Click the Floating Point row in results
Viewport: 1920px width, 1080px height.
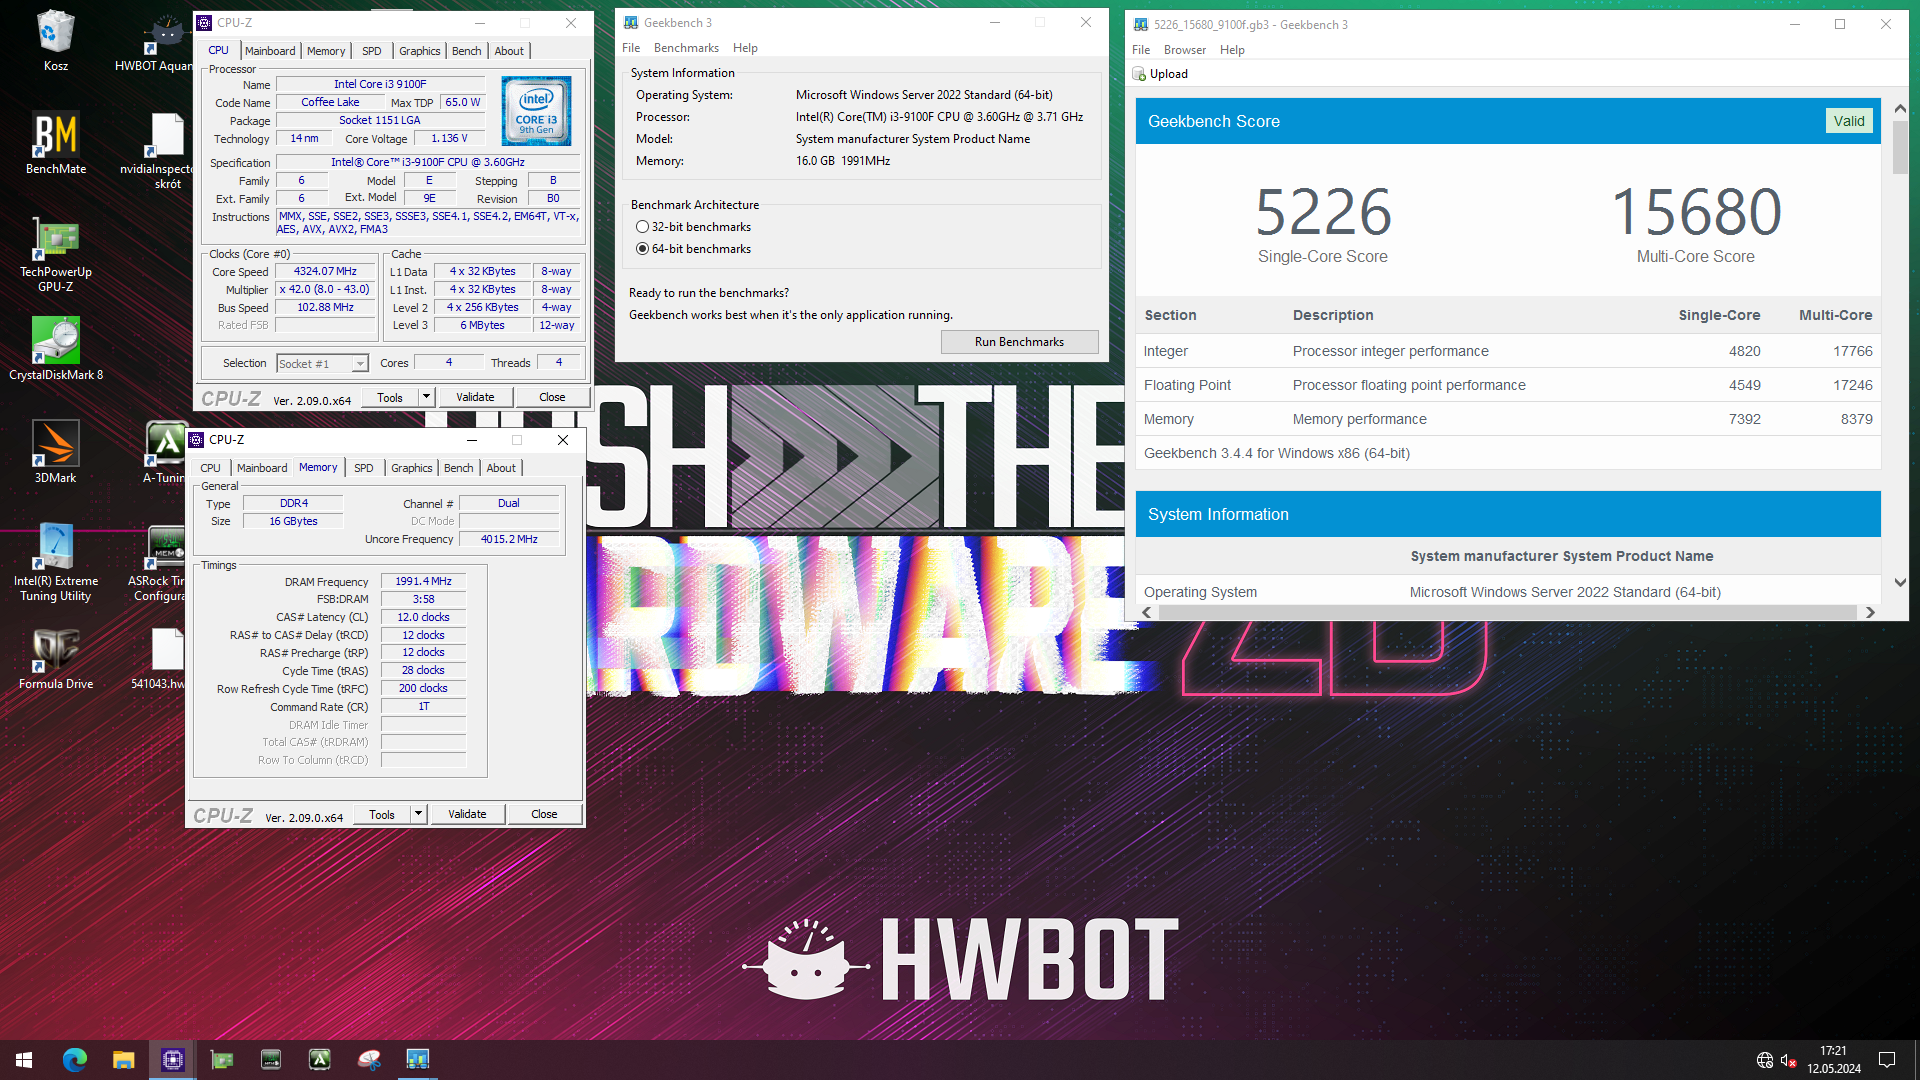(x=1508, y=385)
